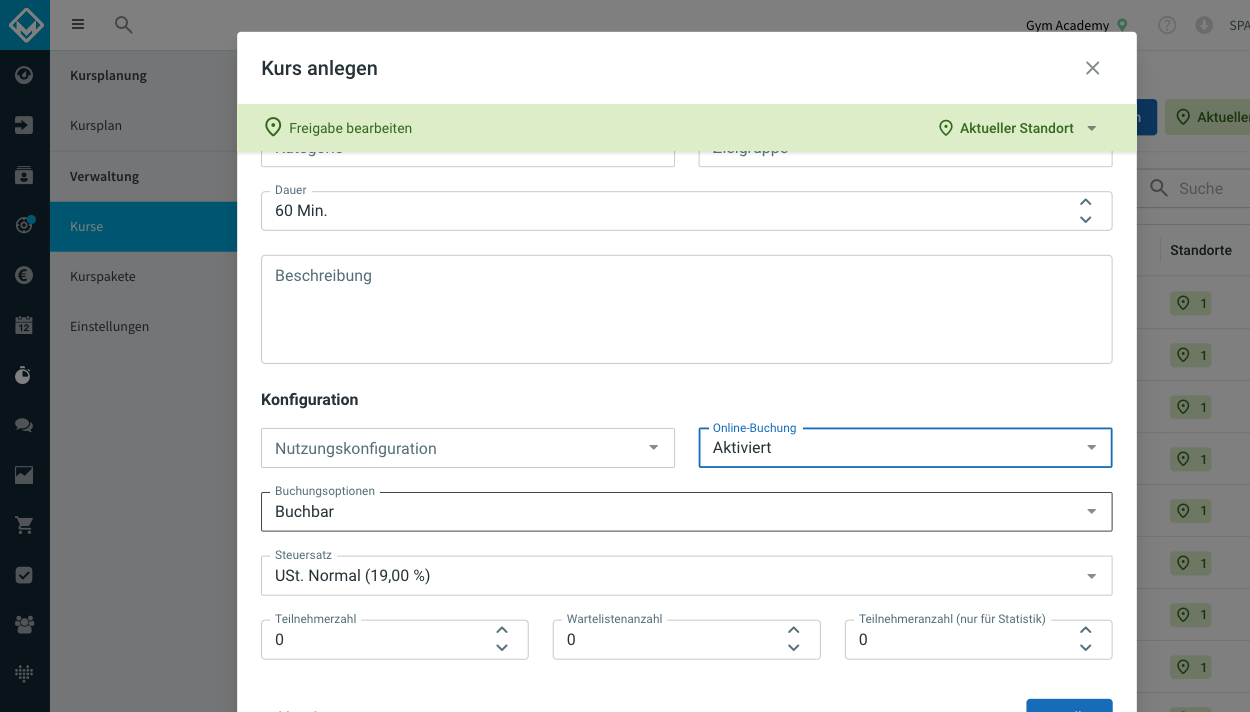This screenshot has width=1250, height=712.
Task: Click the Standorte column header
Action: [x=1201, y=250]
